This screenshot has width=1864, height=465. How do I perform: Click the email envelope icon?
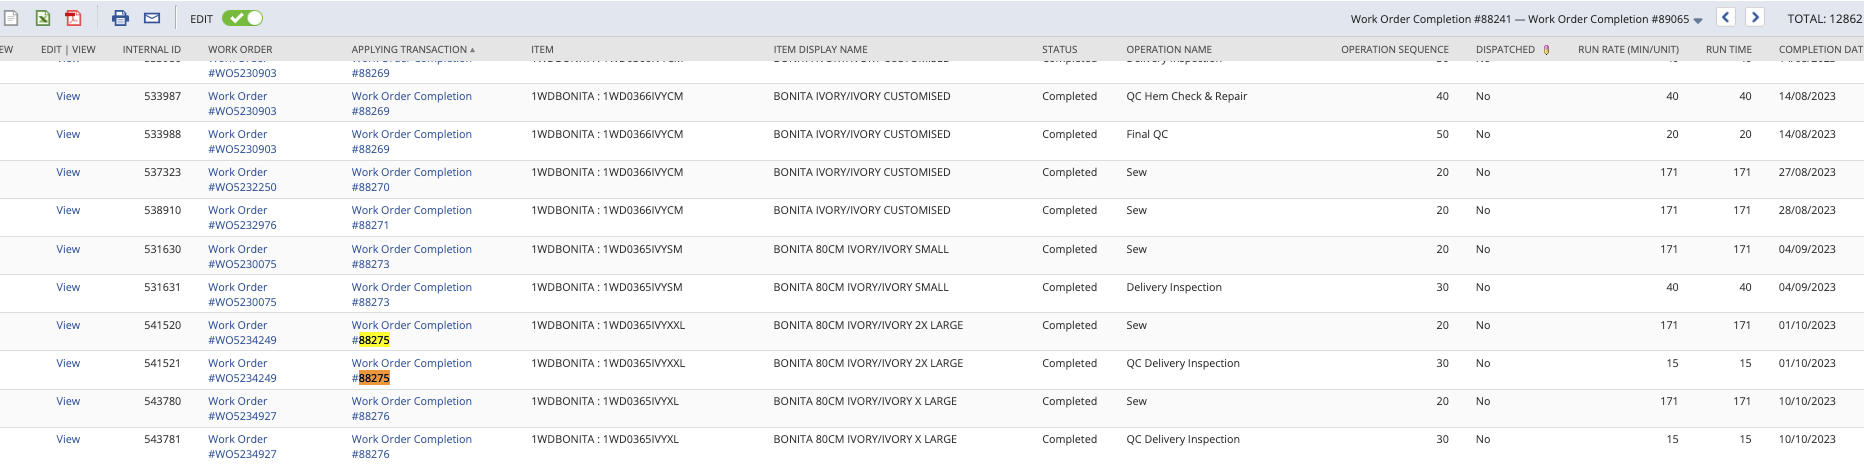coord(152,18)
